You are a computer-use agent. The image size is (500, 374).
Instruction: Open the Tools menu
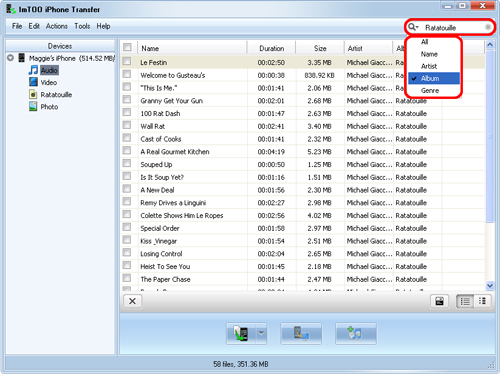[82, 26]
